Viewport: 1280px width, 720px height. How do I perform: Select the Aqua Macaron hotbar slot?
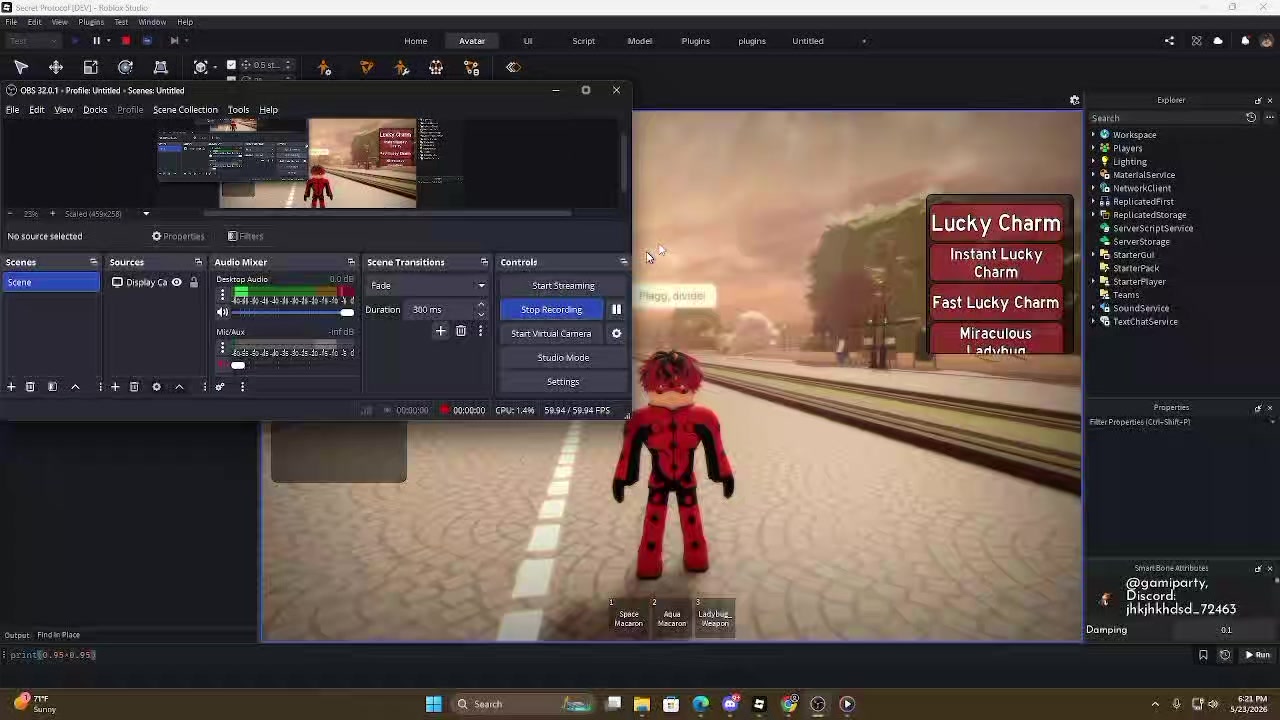click(x=672, y=616)
